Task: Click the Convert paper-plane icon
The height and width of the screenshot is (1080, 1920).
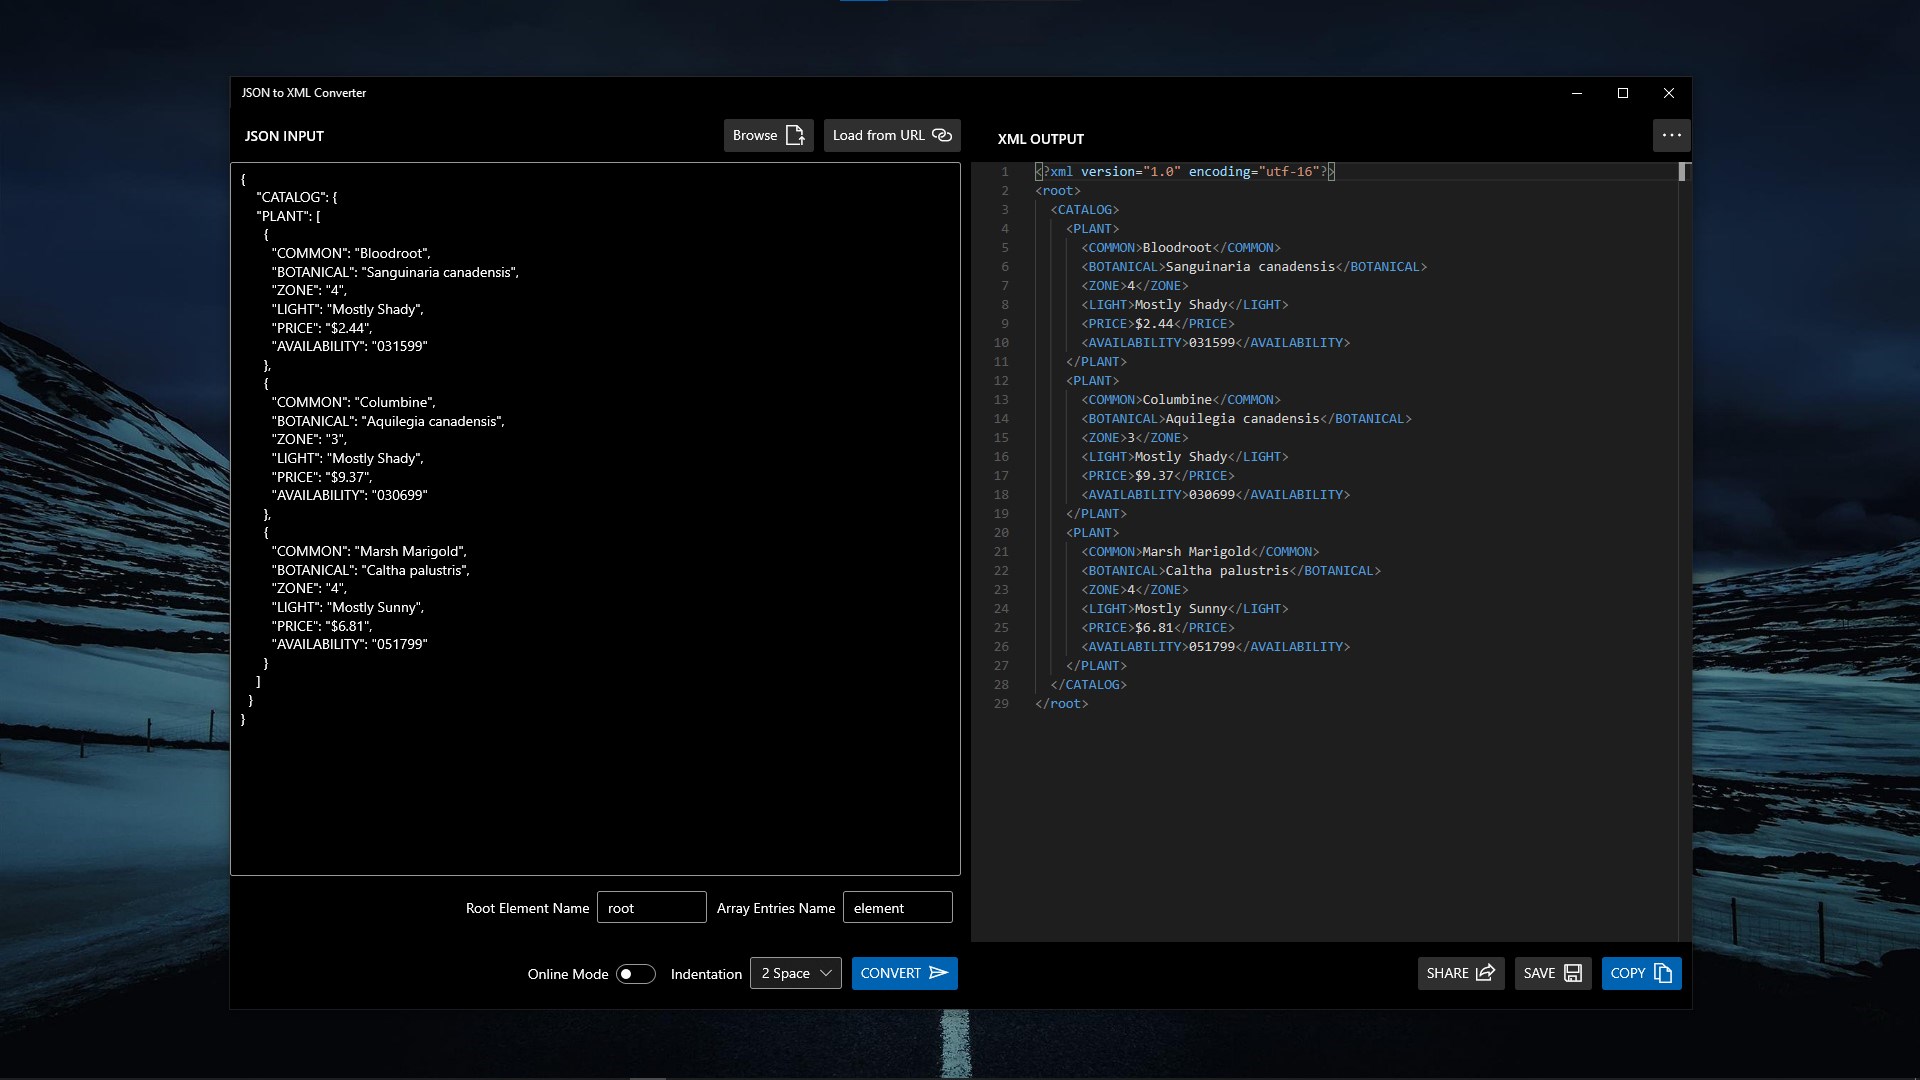Action: click(x=938, y=973)
